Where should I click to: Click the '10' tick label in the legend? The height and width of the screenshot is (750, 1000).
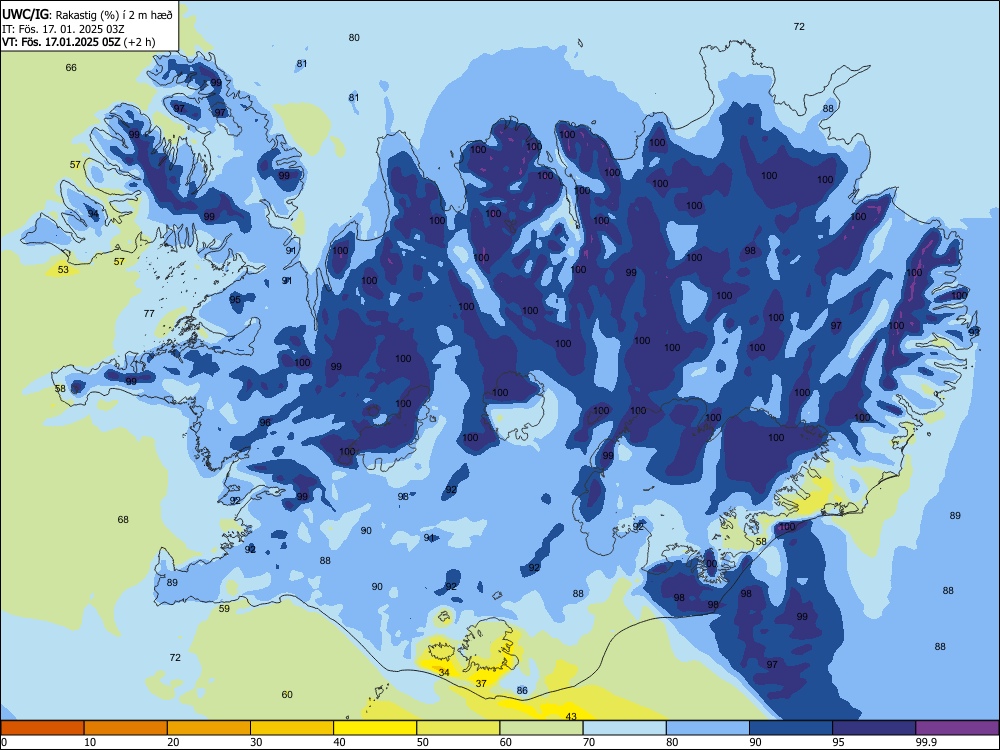(x=90, y=742)
